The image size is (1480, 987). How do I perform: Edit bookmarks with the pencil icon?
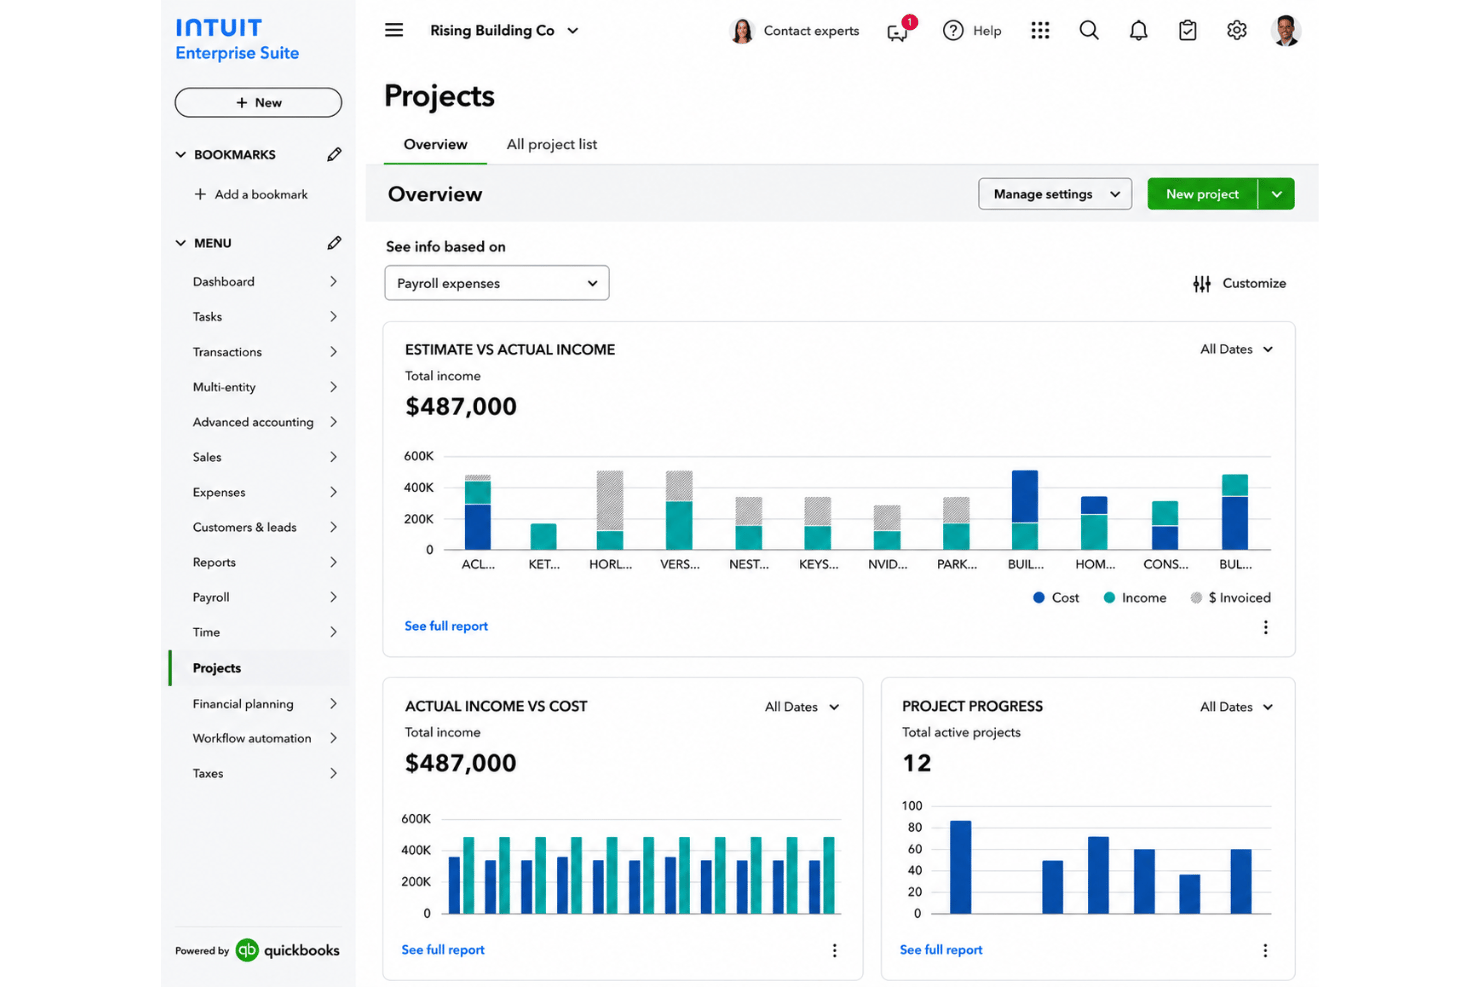pos(334,154)
